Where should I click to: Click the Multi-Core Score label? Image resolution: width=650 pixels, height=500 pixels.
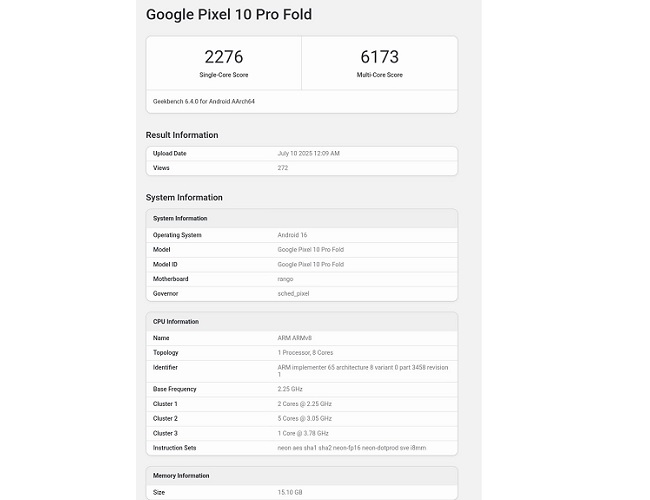pyautogui.click(x=380, y=75)
